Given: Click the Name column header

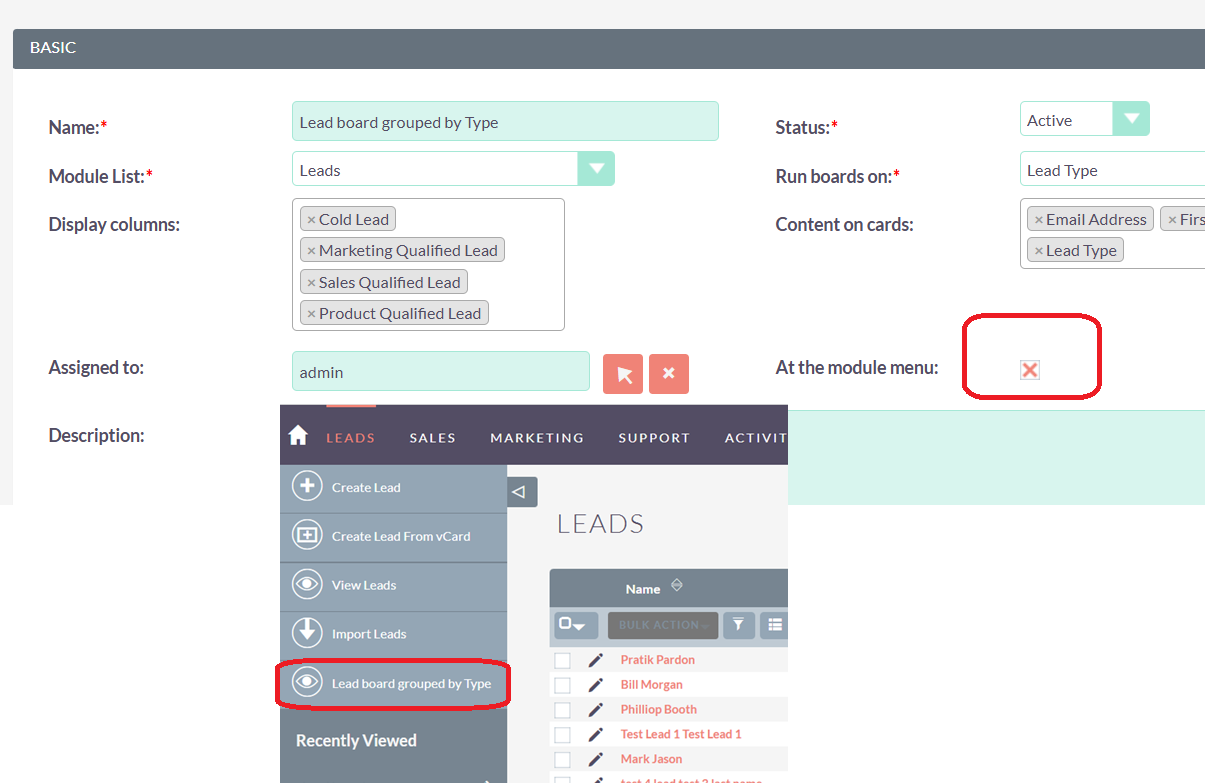Looking at the screenshot, I should 643,589.
